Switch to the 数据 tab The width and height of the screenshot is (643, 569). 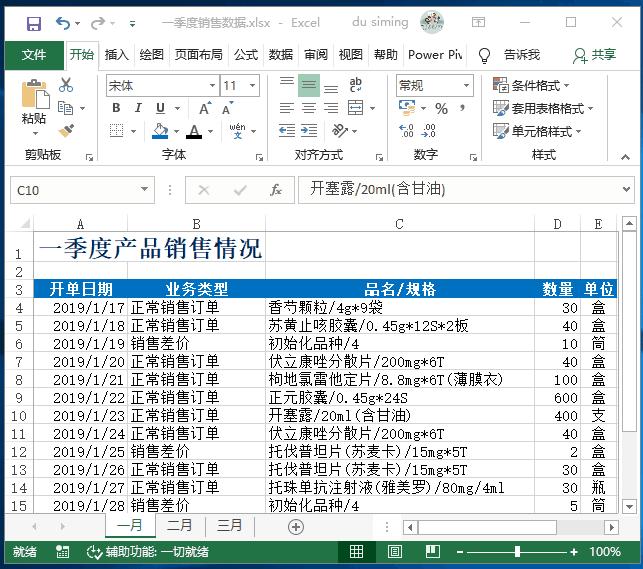click(x=281, y=55)
